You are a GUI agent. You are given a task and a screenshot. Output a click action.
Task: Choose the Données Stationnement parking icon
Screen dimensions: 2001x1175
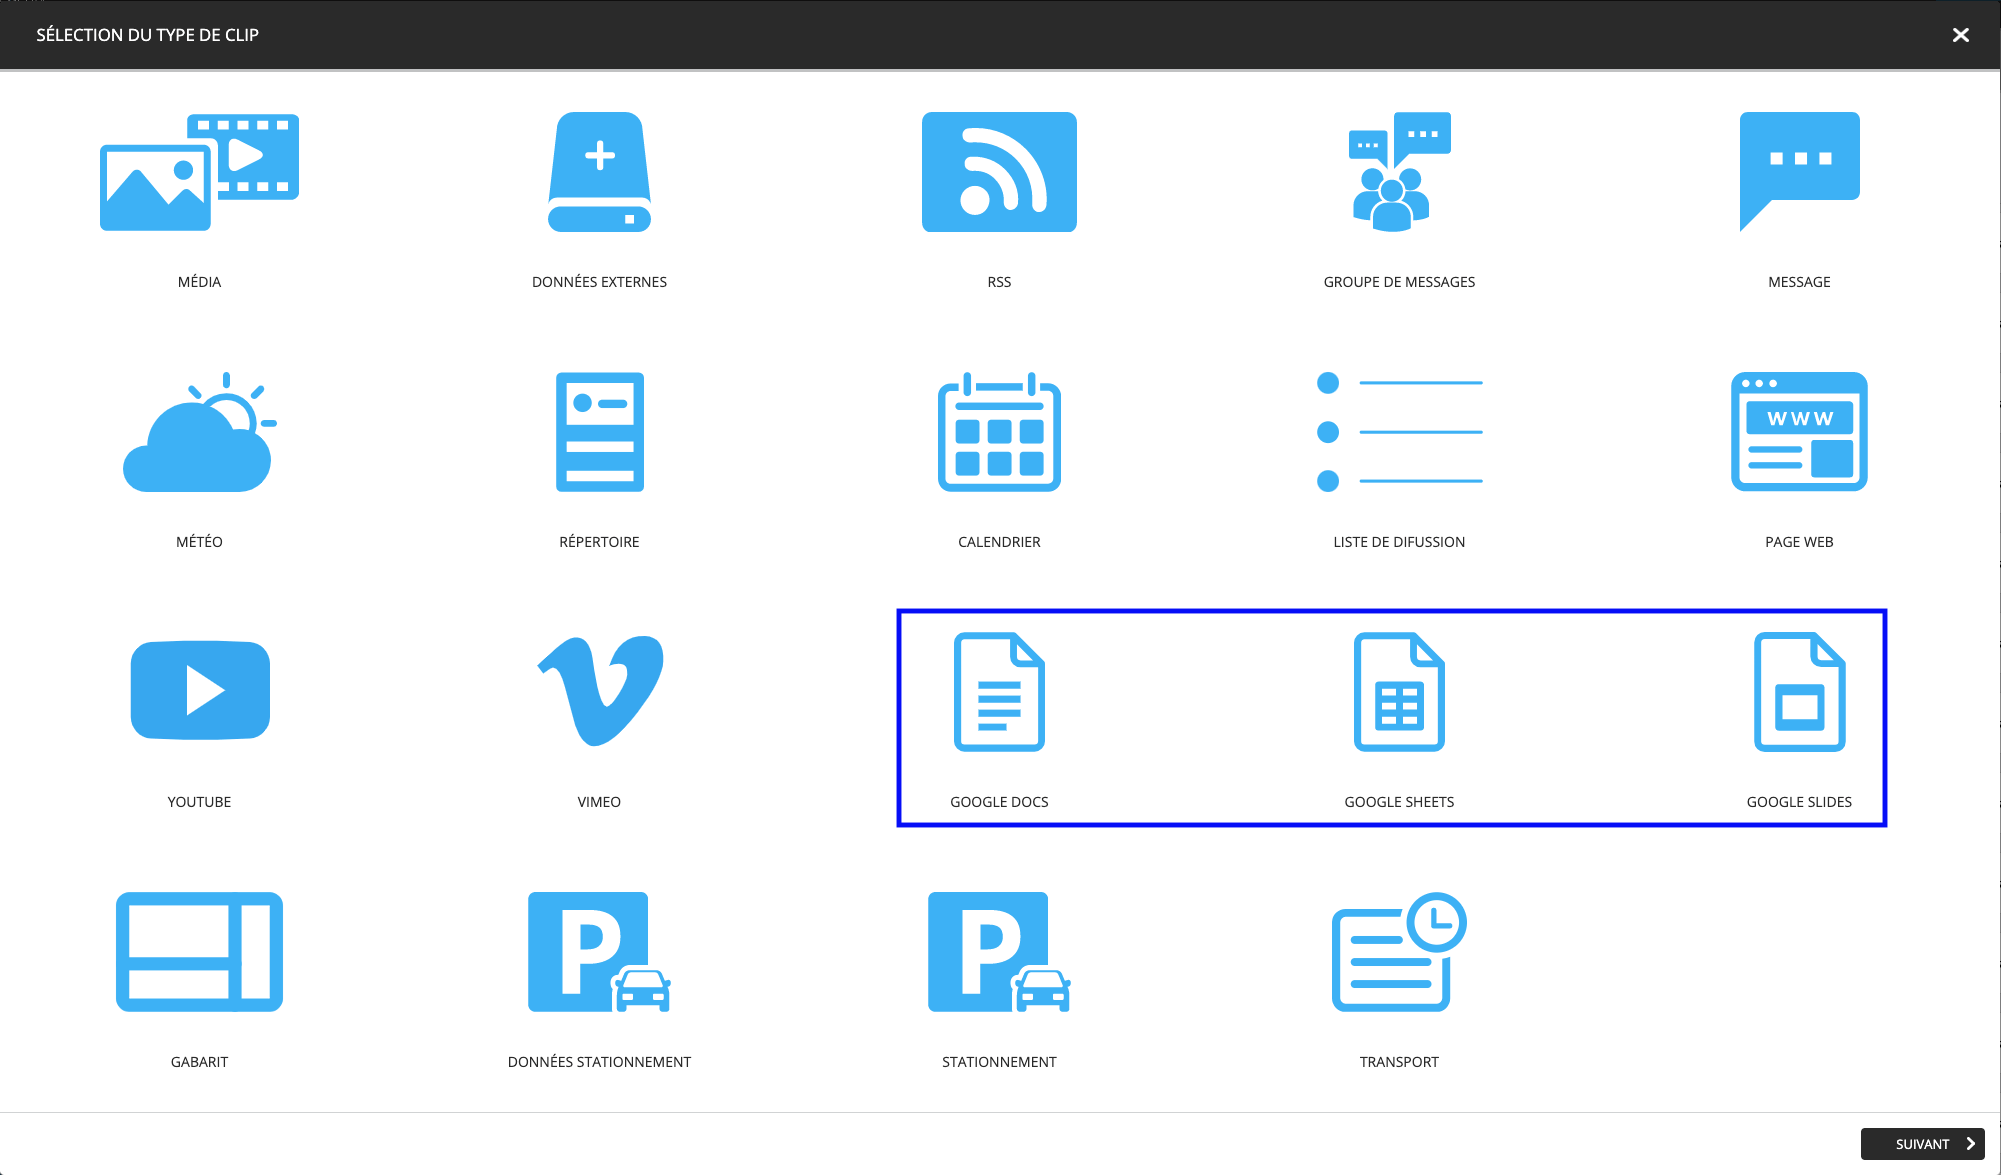point(599,952)
